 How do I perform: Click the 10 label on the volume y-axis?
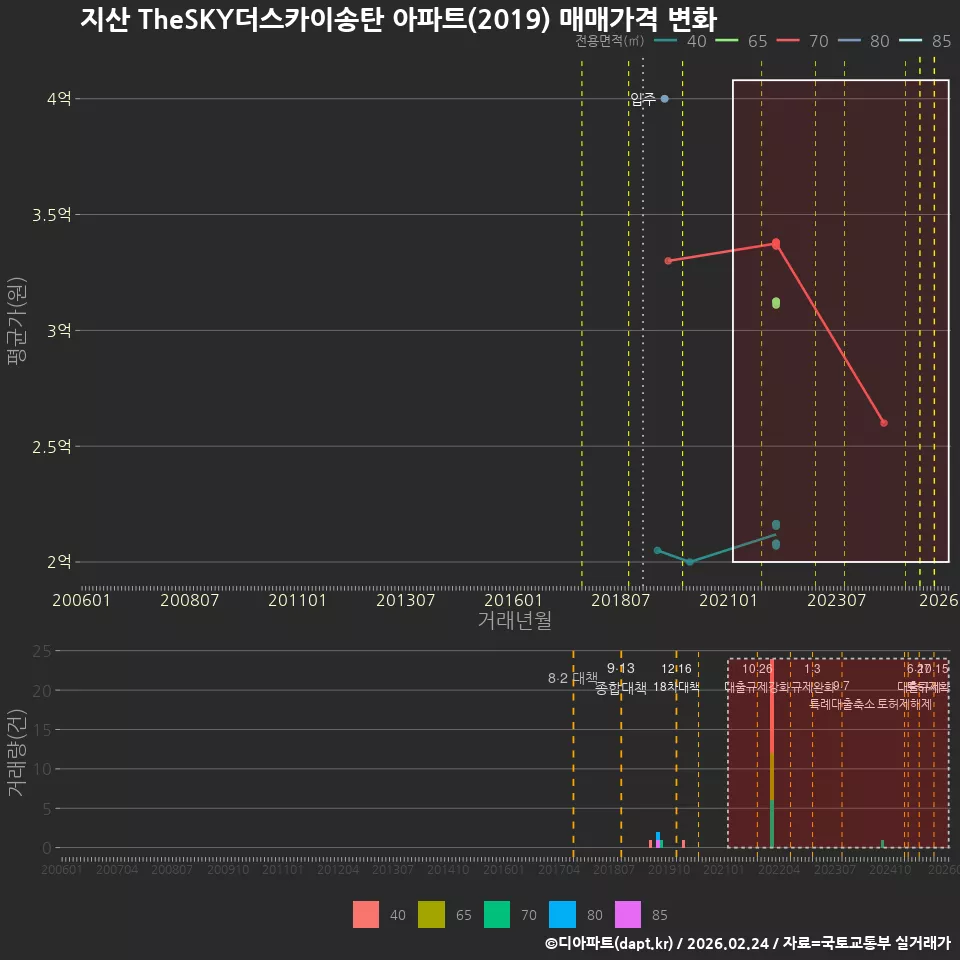pyautogui.click(x=42, y=769)
